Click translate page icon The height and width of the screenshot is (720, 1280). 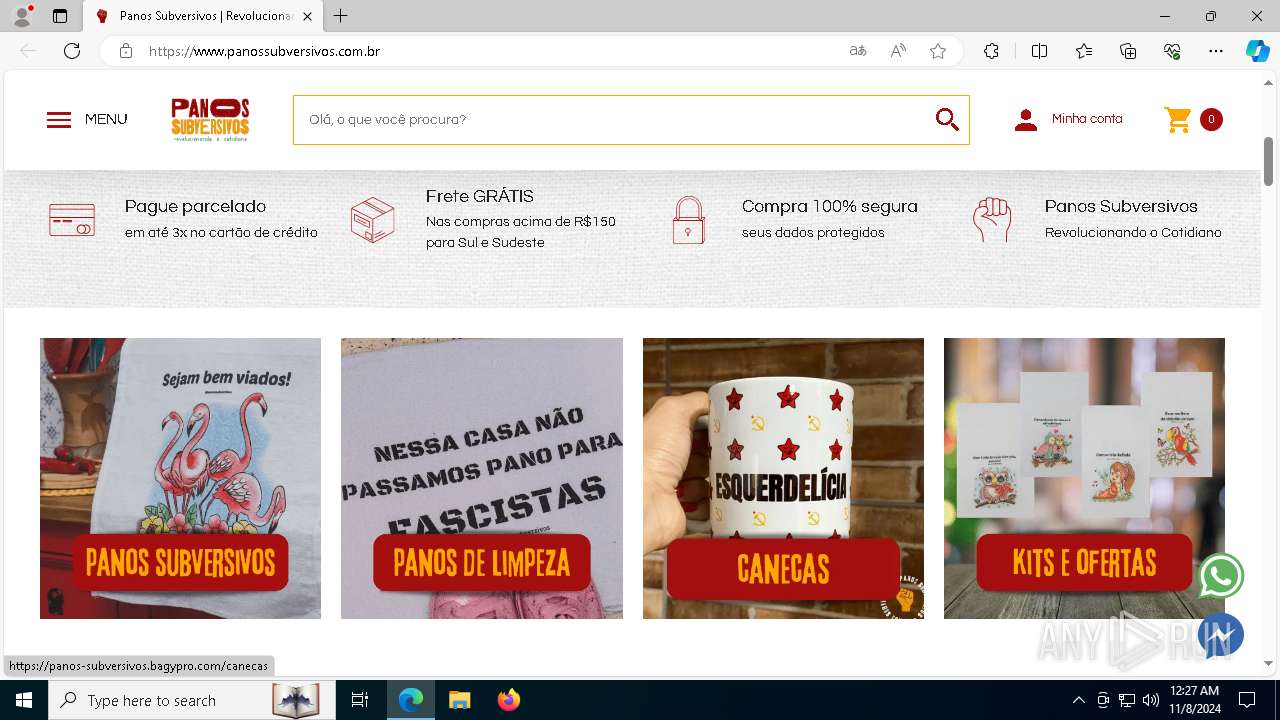[x=858, y=51]
